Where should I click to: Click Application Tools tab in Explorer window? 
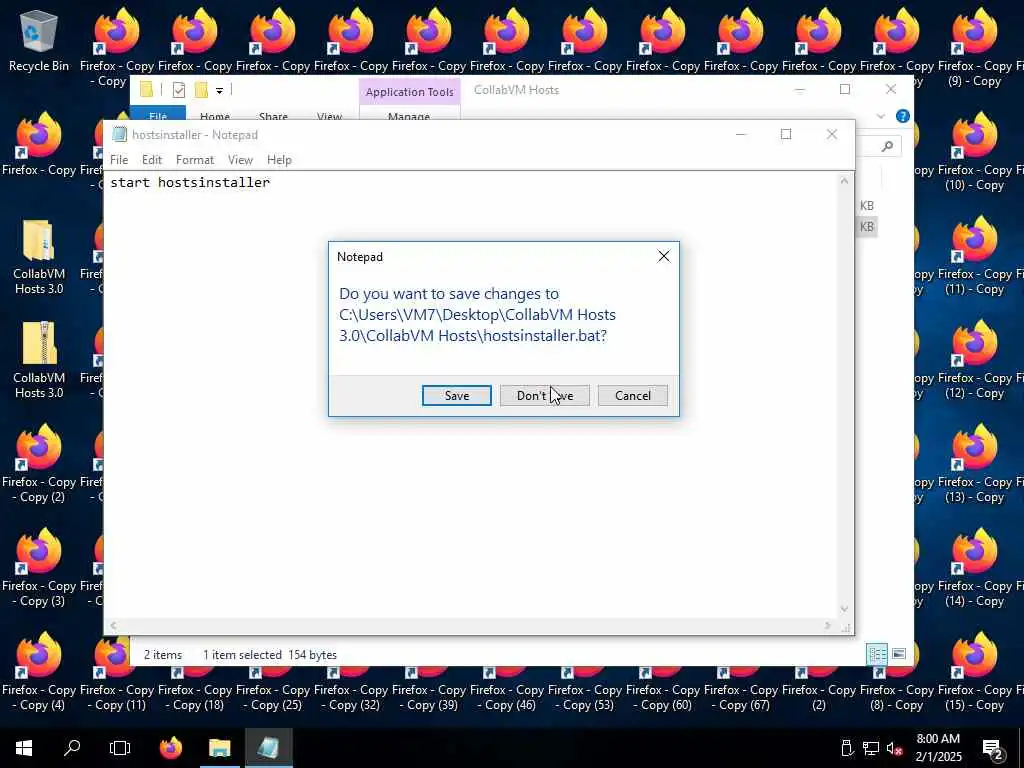tap(409, 91)
